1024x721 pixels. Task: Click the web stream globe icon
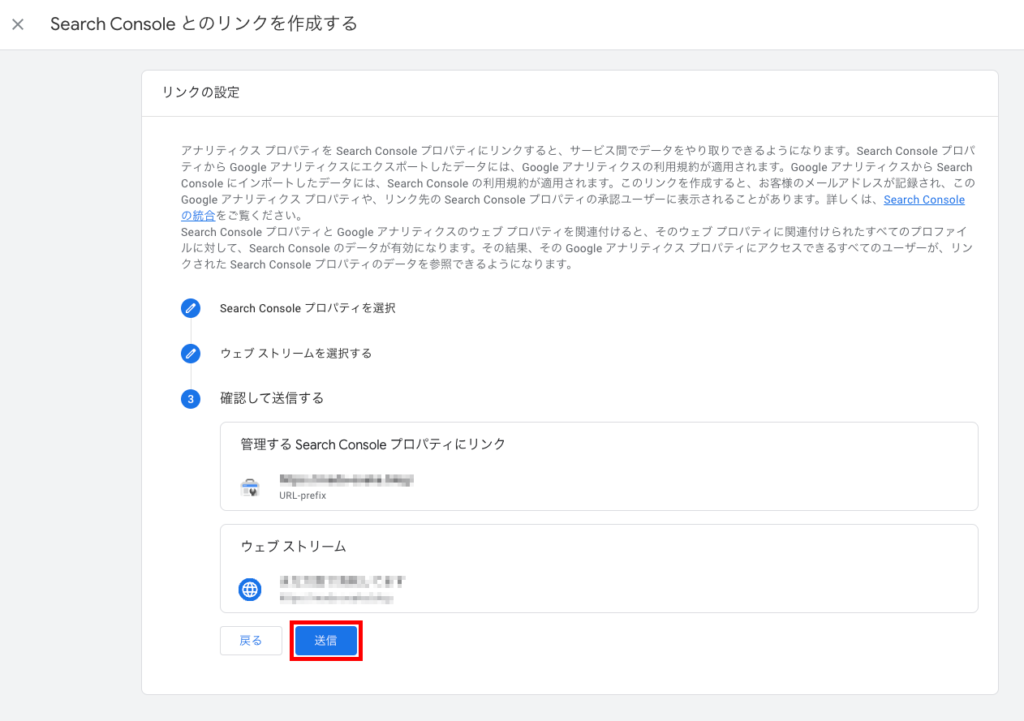pyautogui.click(x=249, y=590)
